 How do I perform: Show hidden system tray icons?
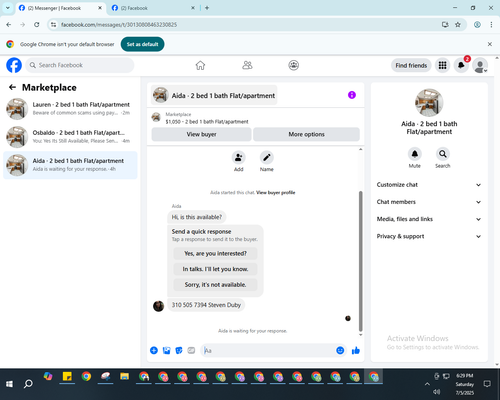[427, 384]
